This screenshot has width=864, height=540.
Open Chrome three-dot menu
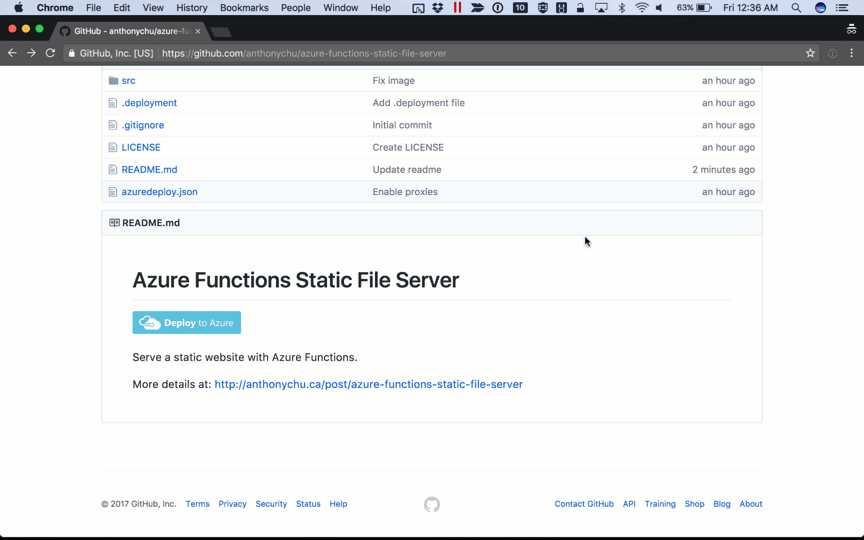[x=851, y=53]
